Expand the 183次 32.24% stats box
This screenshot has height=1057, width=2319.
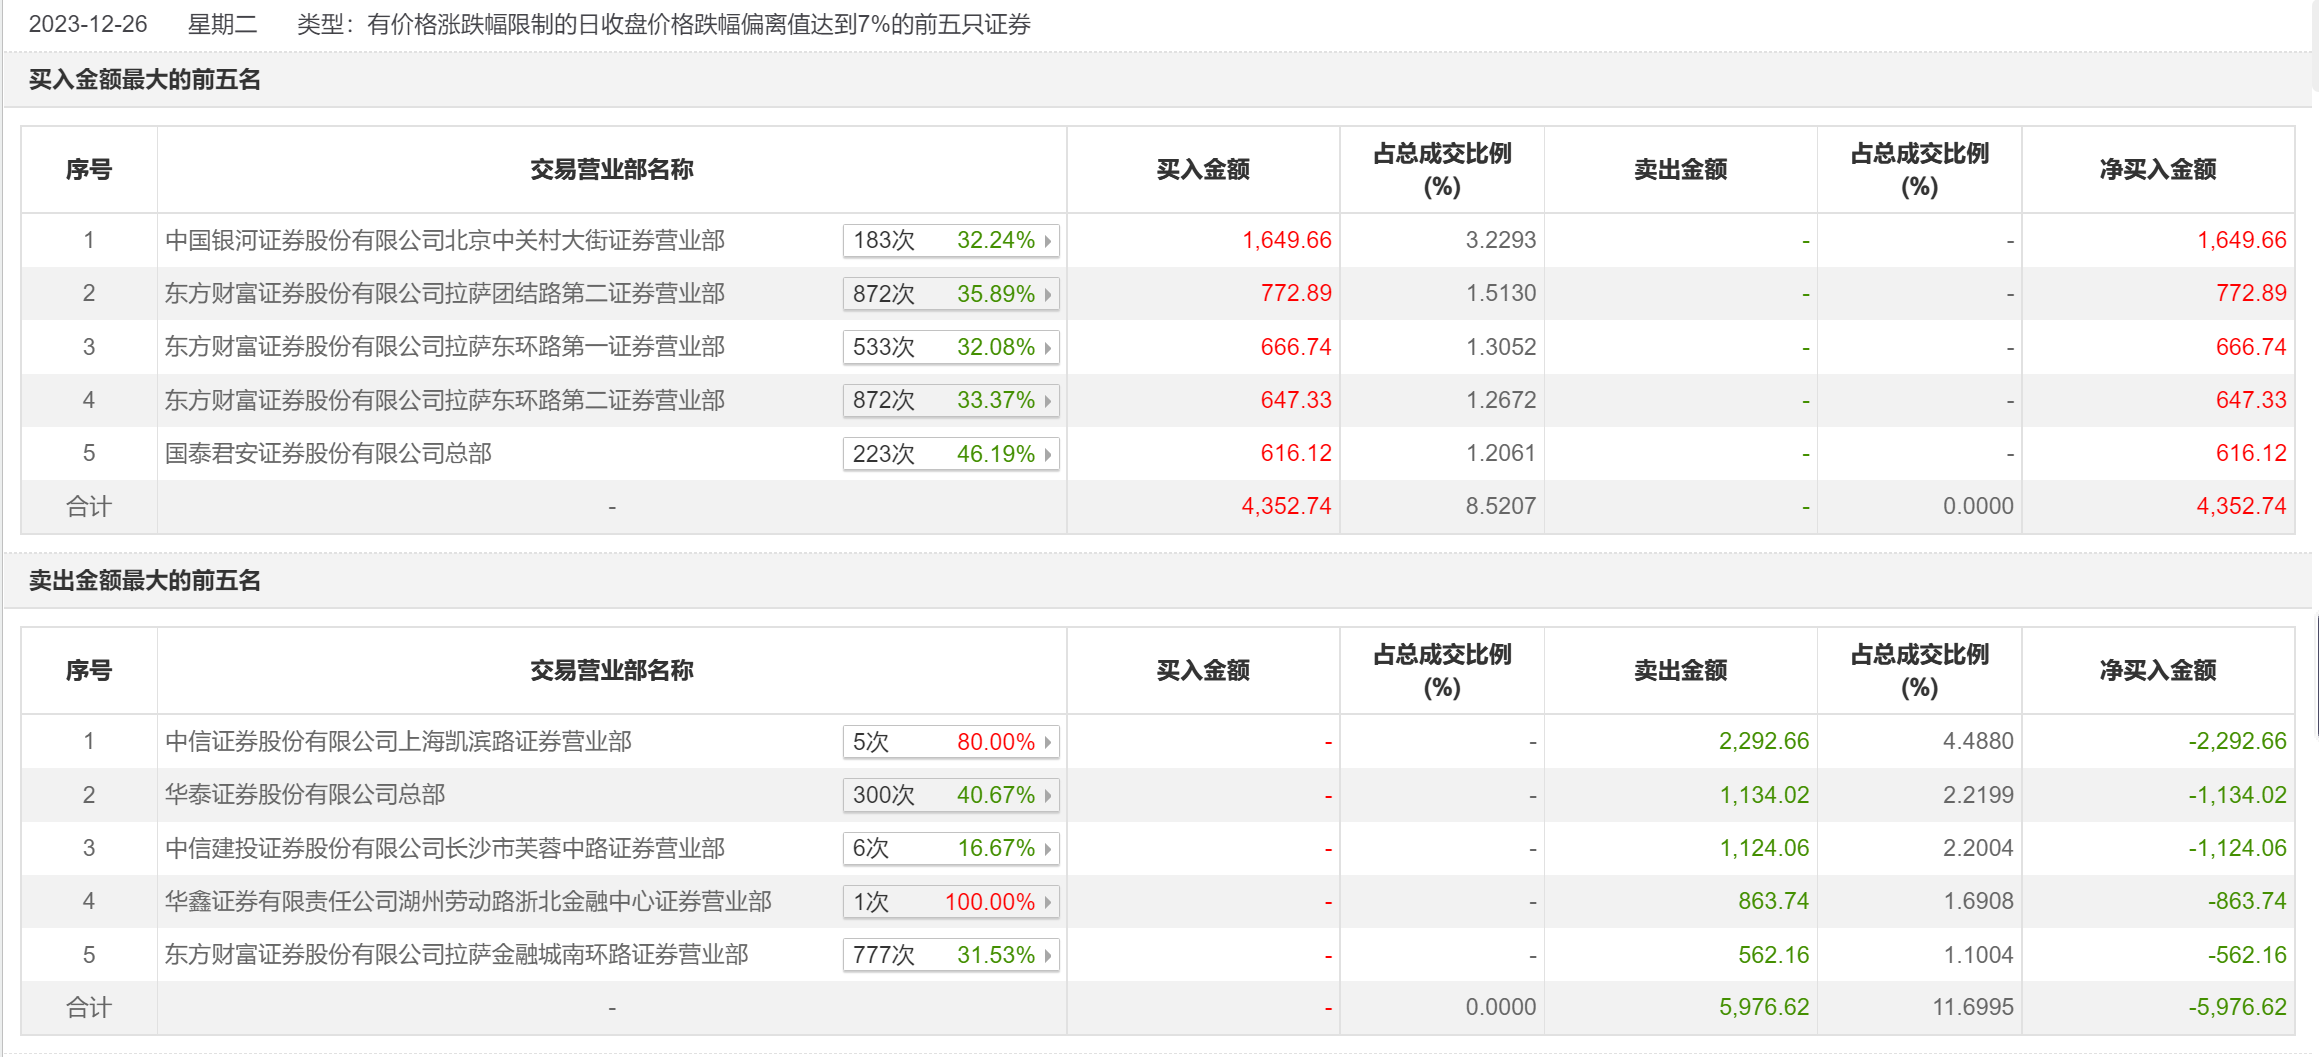[x=951, y=240]
